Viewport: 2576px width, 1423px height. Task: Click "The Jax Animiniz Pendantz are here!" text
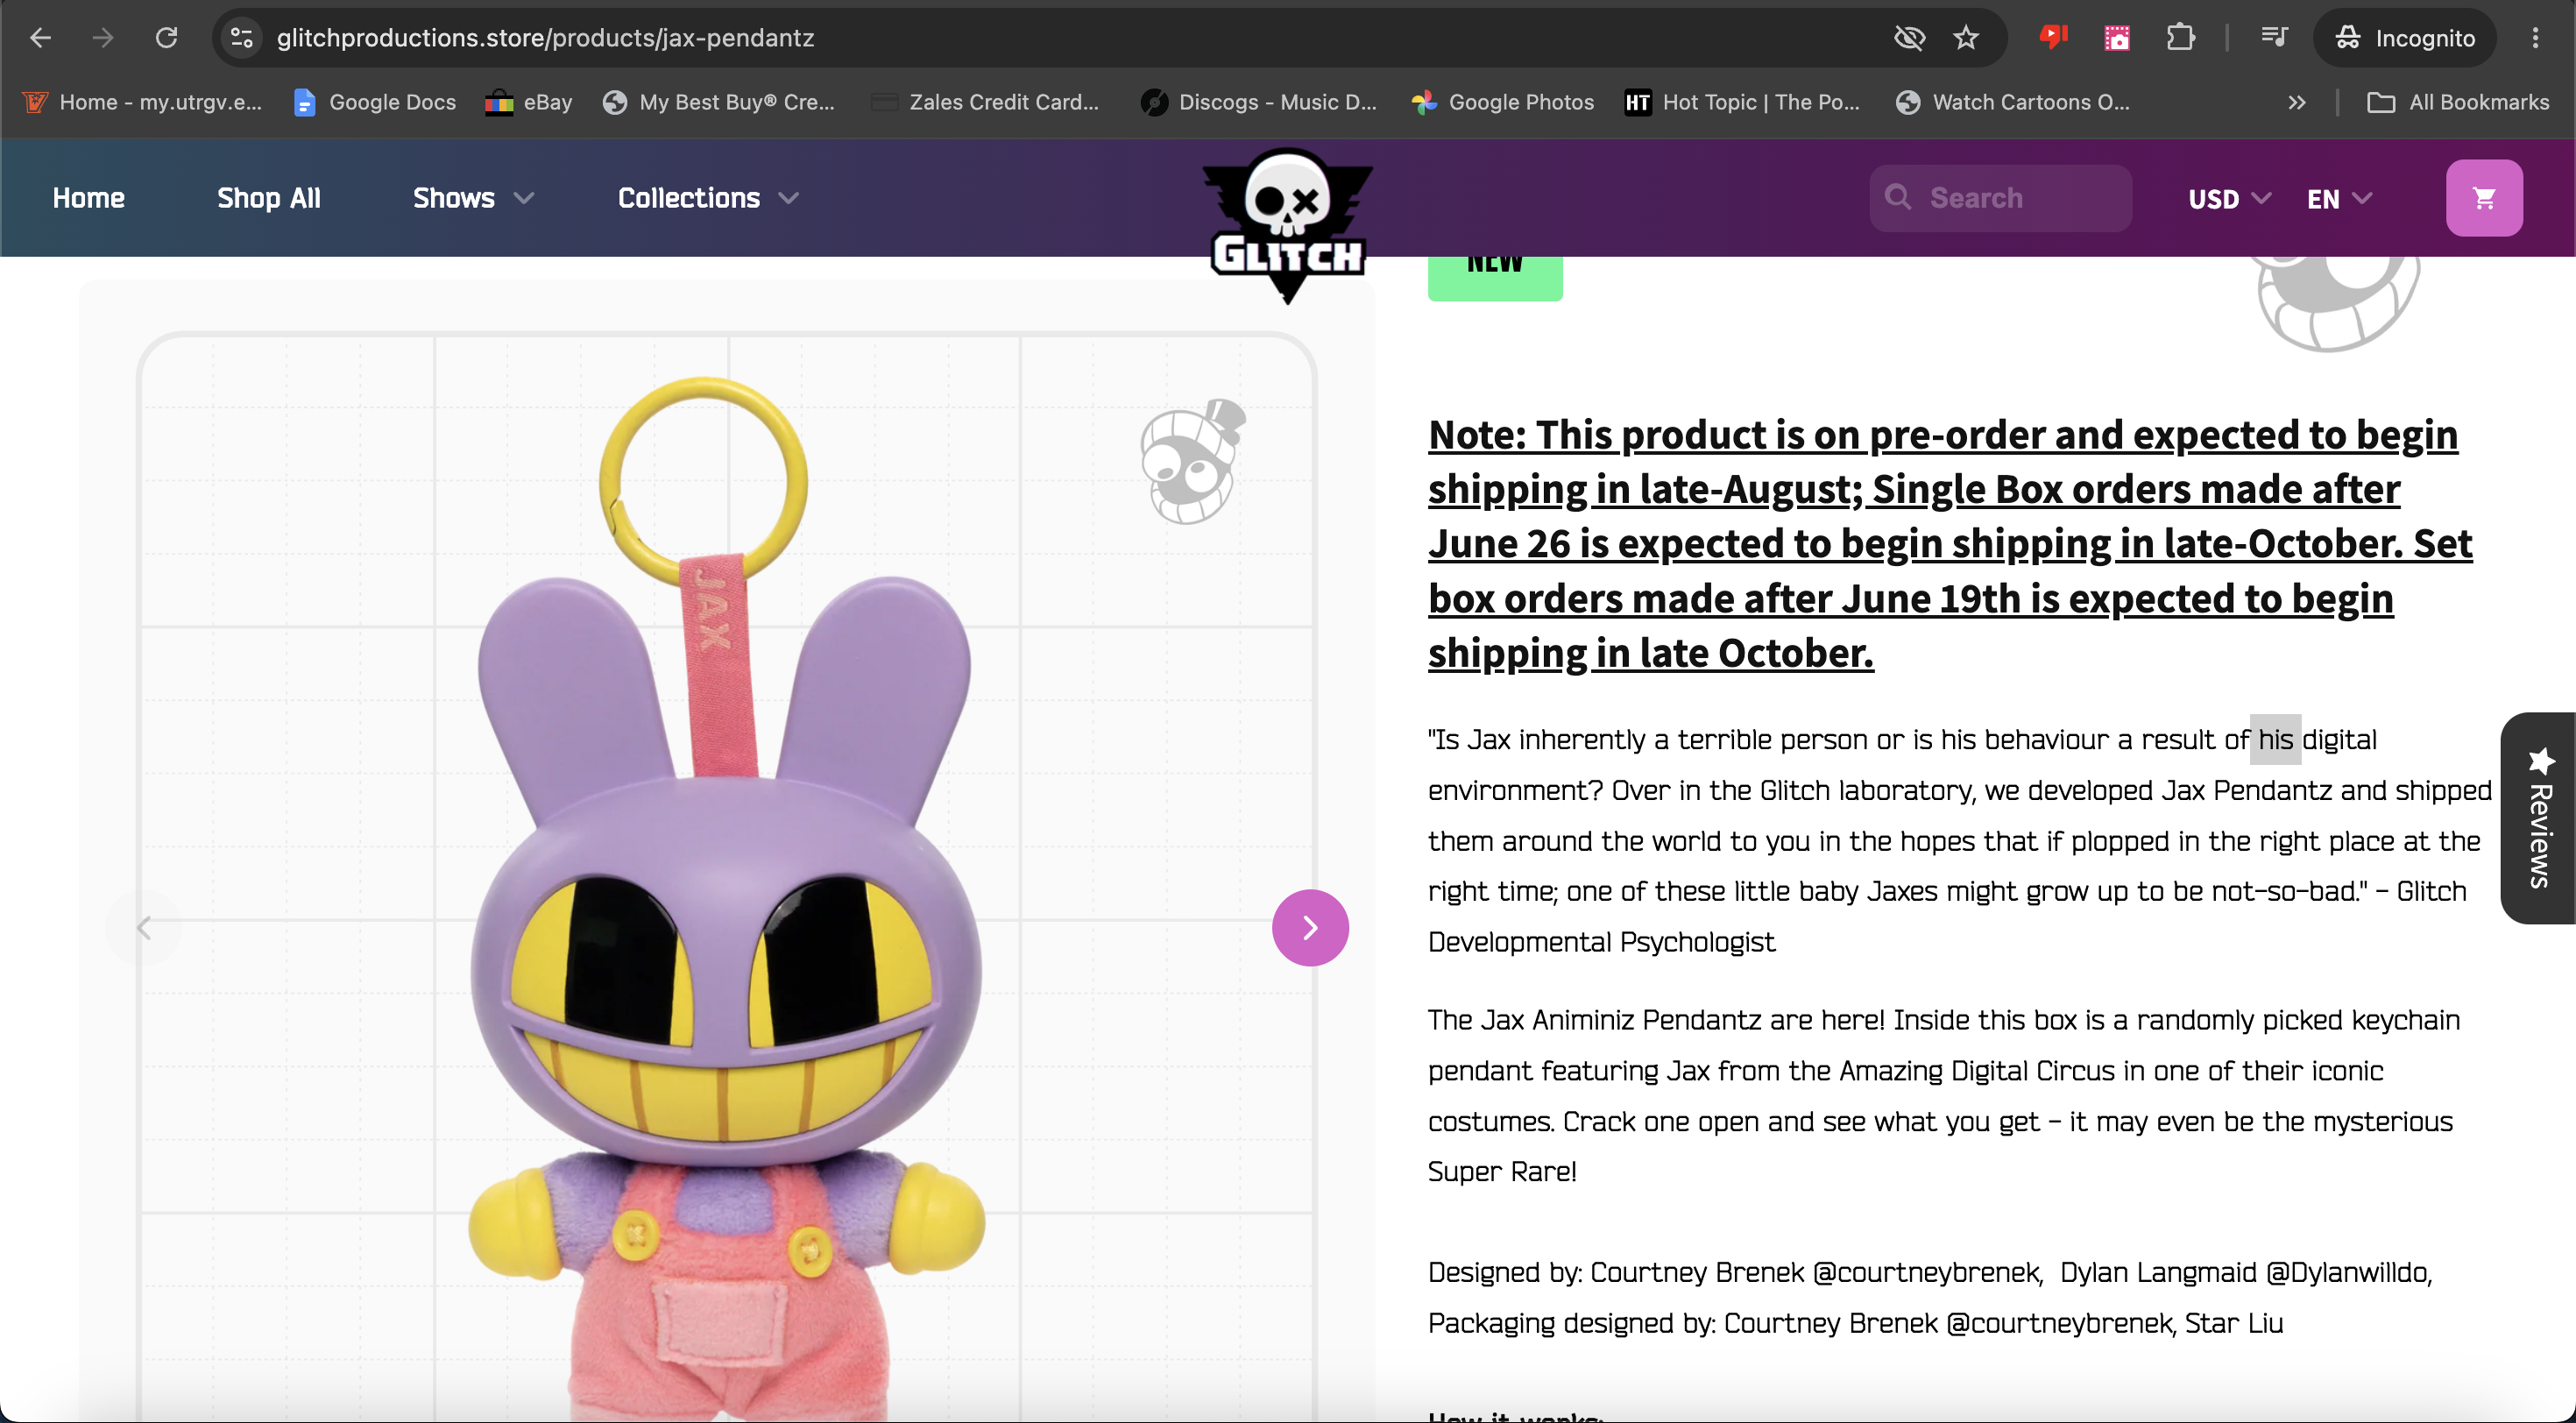point(1656,1020)
